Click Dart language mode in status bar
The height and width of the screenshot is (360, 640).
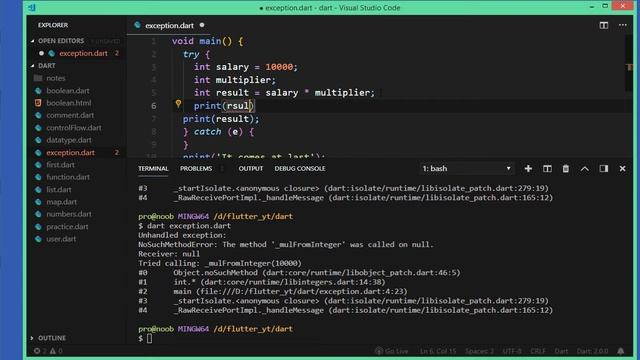(x=561, y=351)
